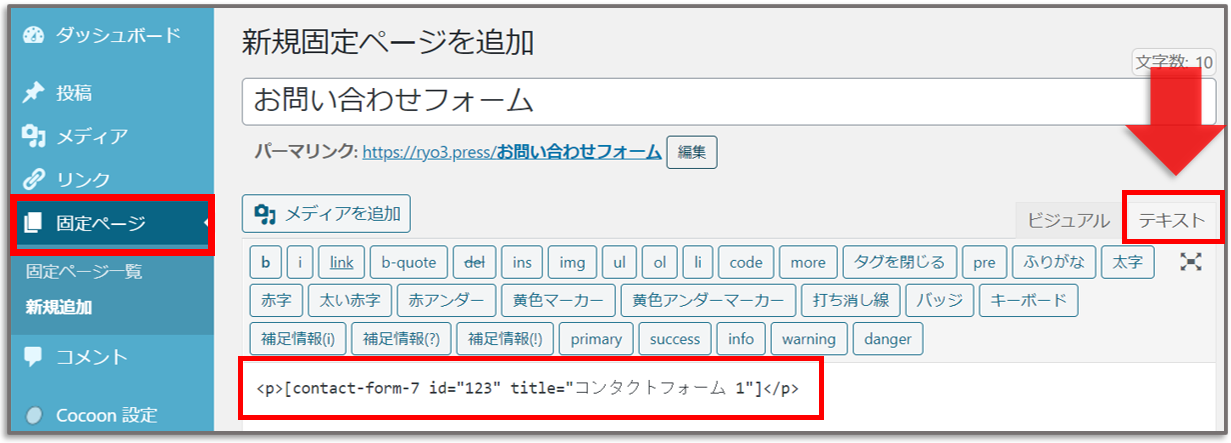This screenshot has height=443, width=1231.
Task: Click the バッジ button
Action: tap(940, 300)
